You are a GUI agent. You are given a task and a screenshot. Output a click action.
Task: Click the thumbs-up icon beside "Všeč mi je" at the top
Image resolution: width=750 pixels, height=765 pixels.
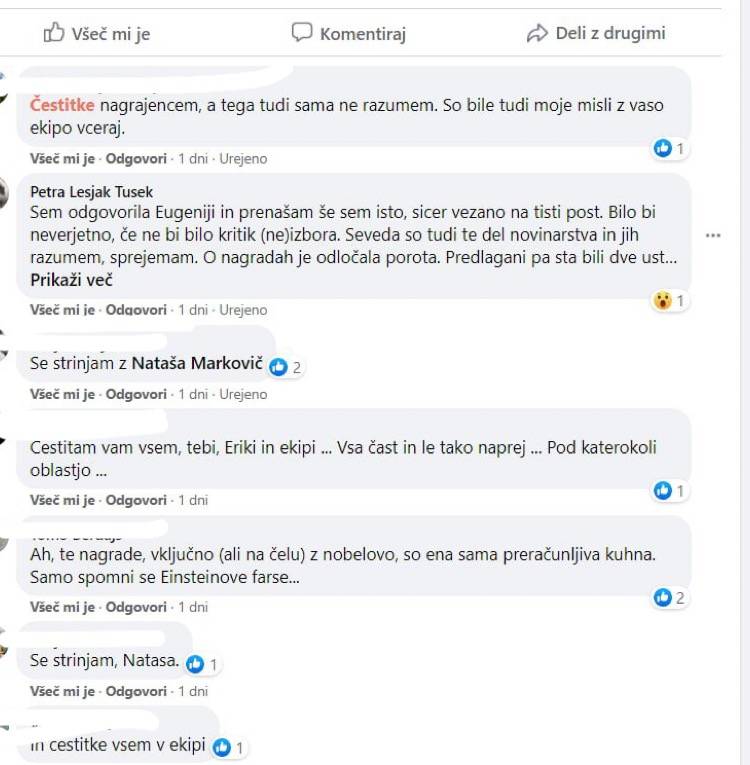pos(54,33)
